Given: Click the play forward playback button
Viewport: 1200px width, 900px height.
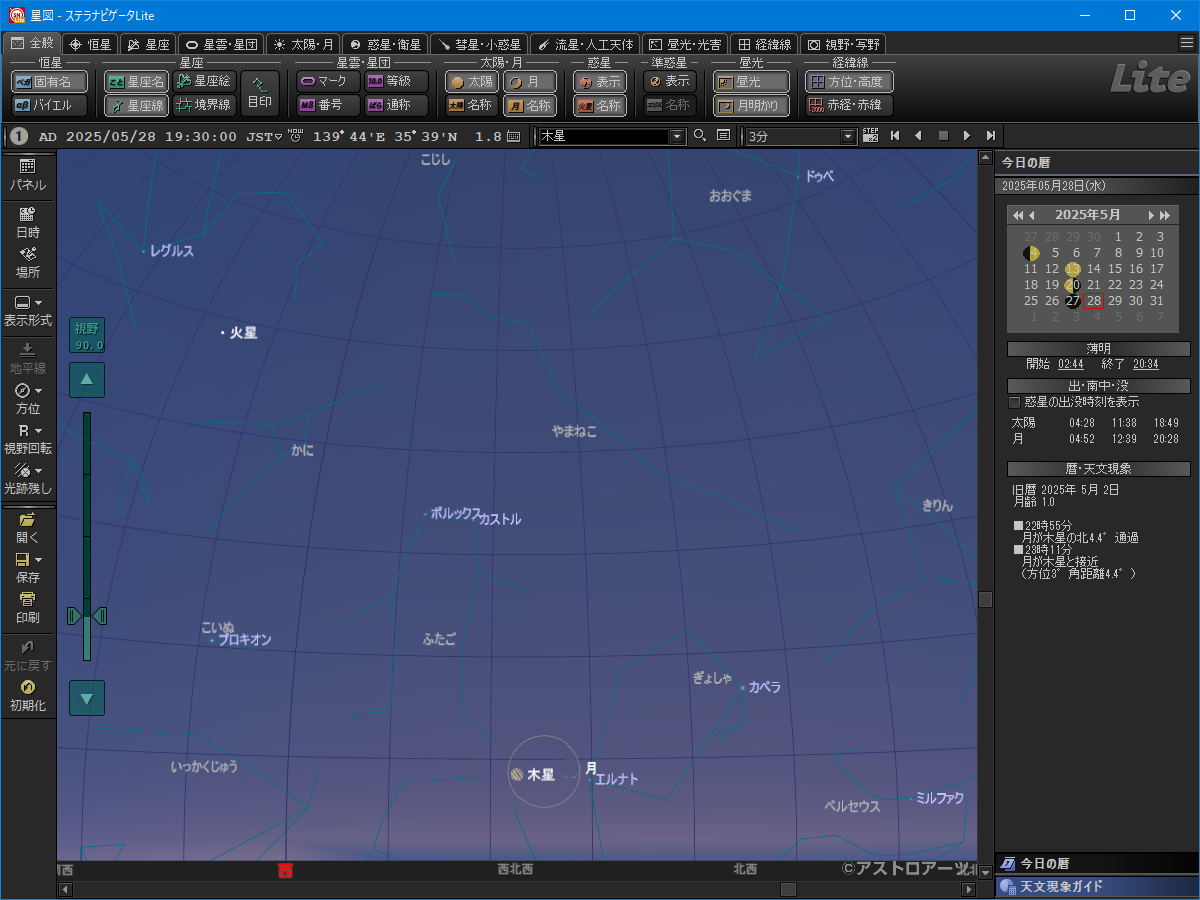Looking at the screenshot, I should coord(966,136).
